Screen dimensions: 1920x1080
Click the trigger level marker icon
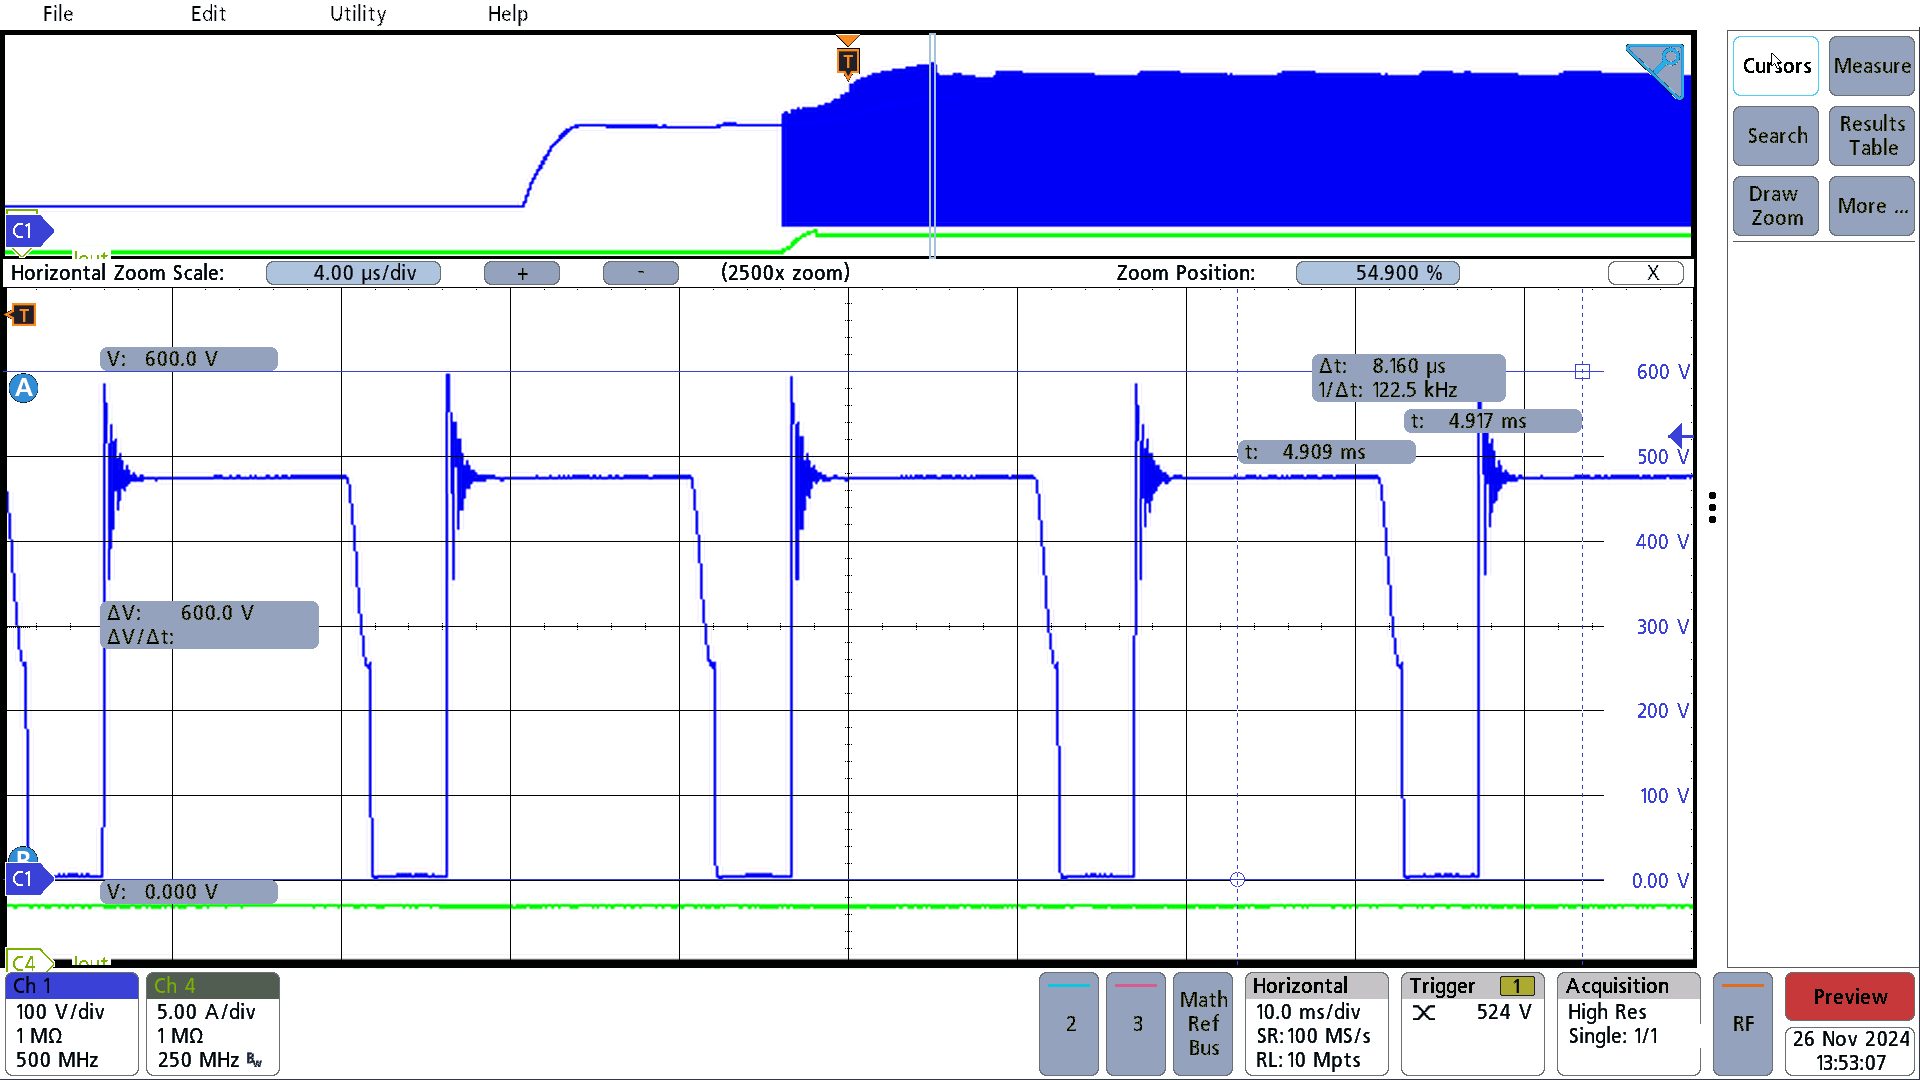(1685, 433)
